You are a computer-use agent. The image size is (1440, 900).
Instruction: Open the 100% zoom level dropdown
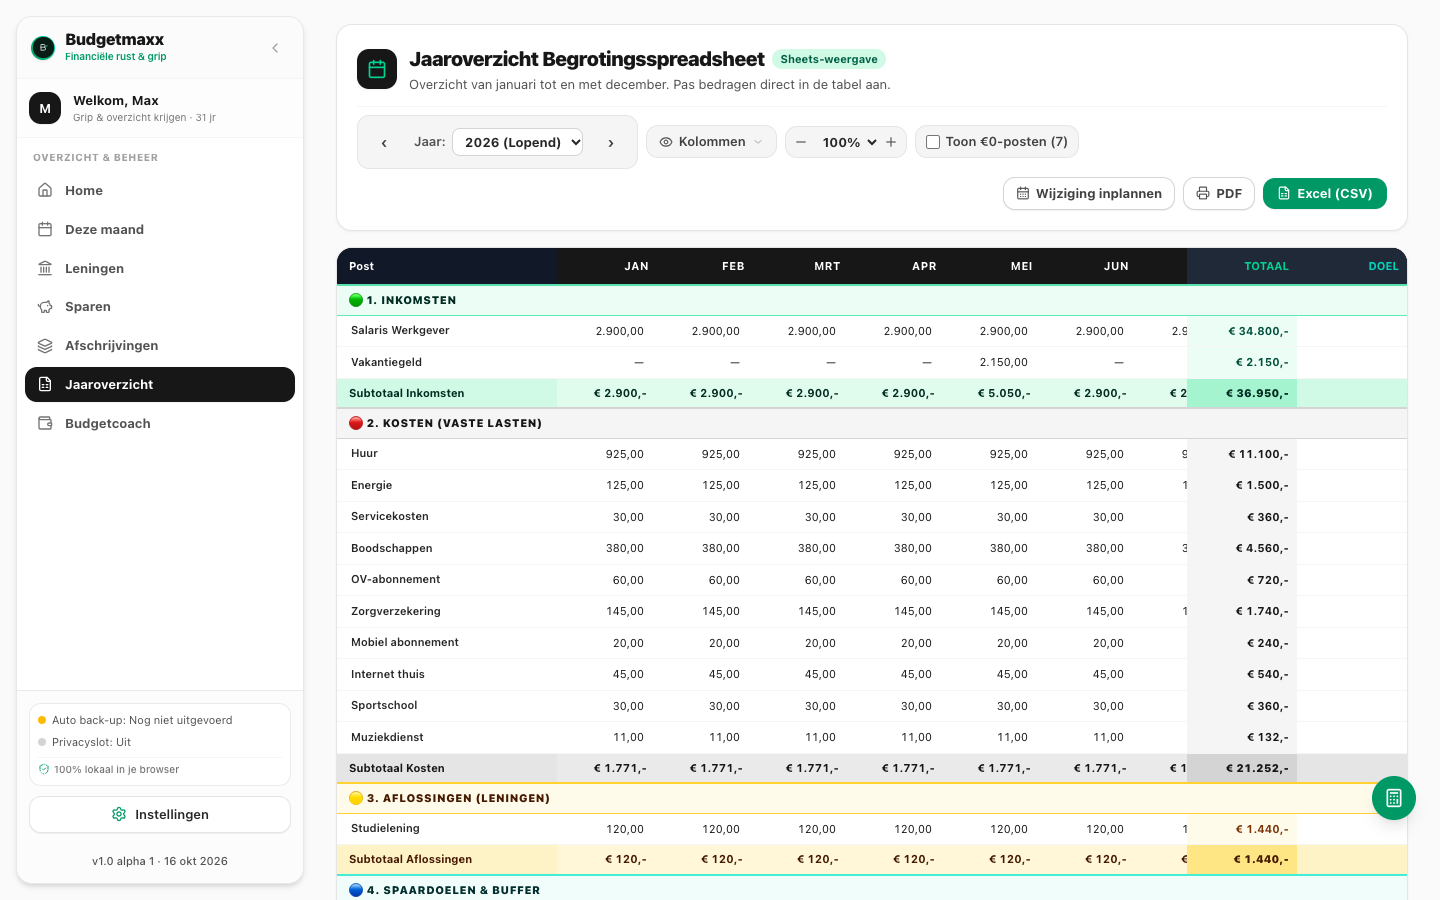(849, 142)
